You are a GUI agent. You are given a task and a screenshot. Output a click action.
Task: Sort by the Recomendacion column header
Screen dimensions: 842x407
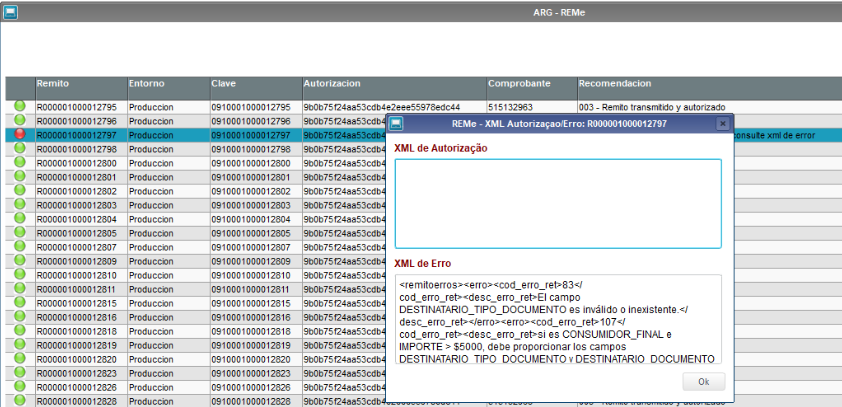coord(710,88)
